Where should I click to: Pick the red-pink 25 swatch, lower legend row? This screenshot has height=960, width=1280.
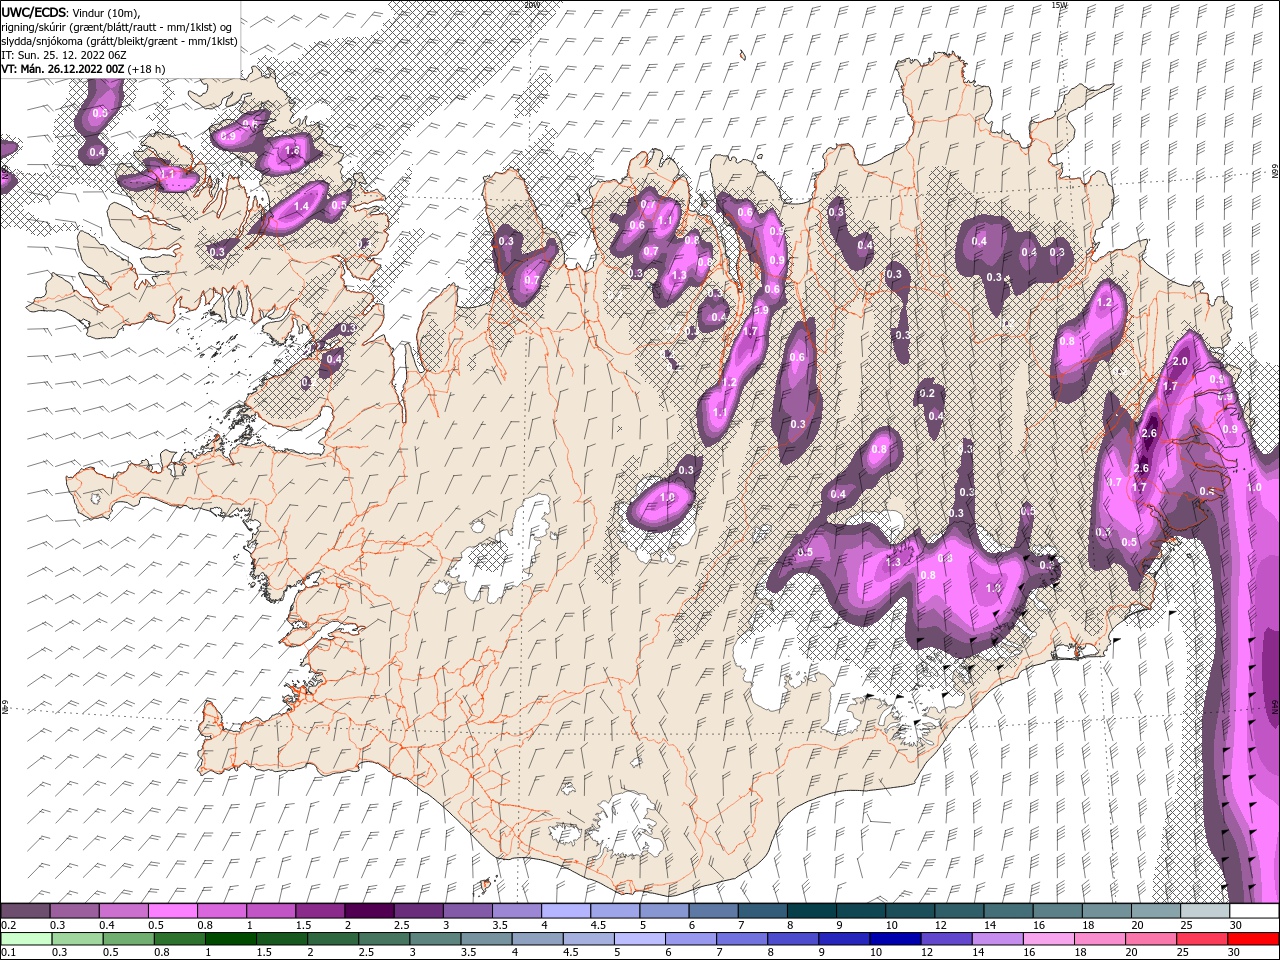point(1202,939)
